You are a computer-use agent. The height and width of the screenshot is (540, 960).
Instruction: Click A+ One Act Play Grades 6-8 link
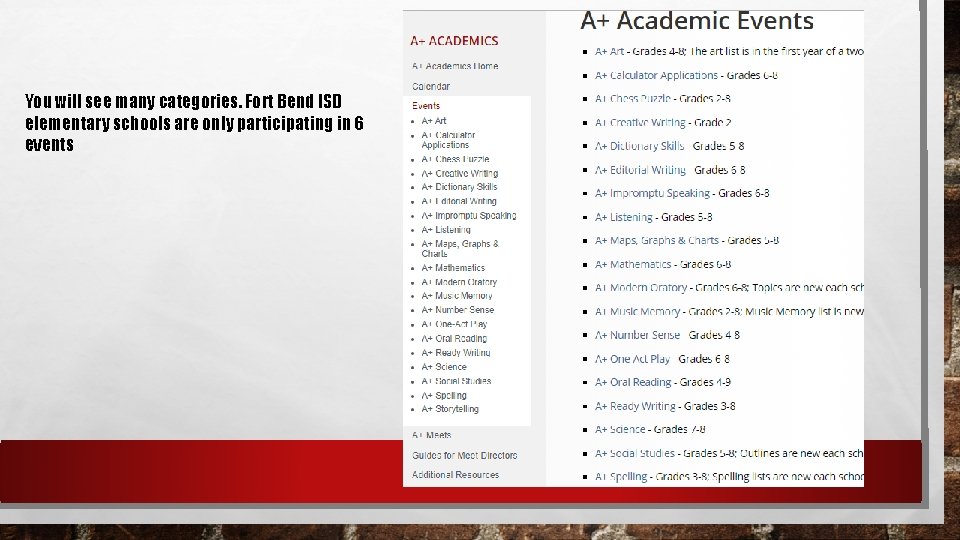tap(632, 359)
